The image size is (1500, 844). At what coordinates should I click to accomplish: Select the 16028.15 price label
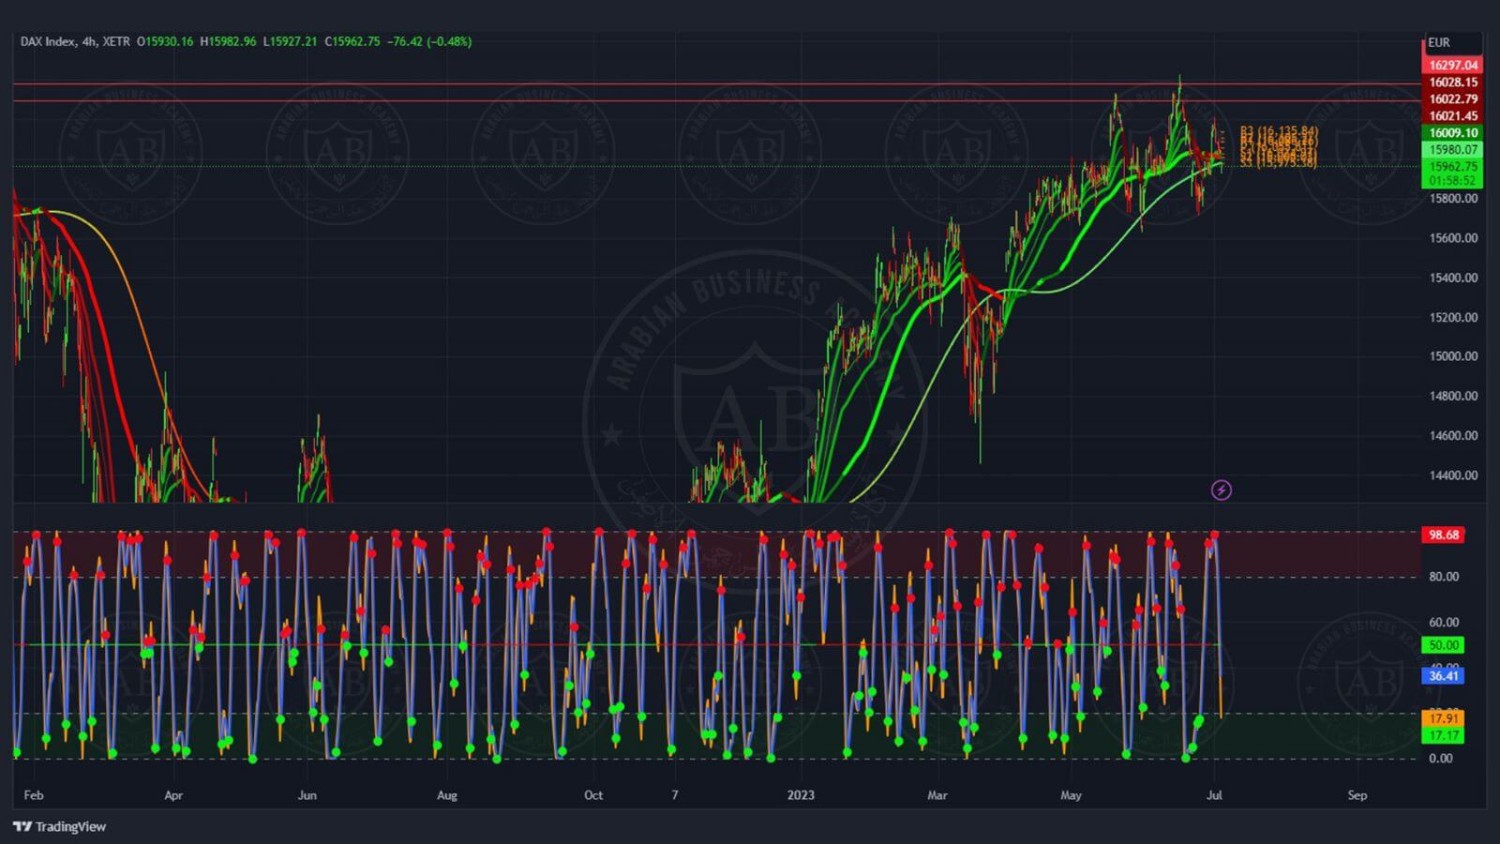[1452, 82]
